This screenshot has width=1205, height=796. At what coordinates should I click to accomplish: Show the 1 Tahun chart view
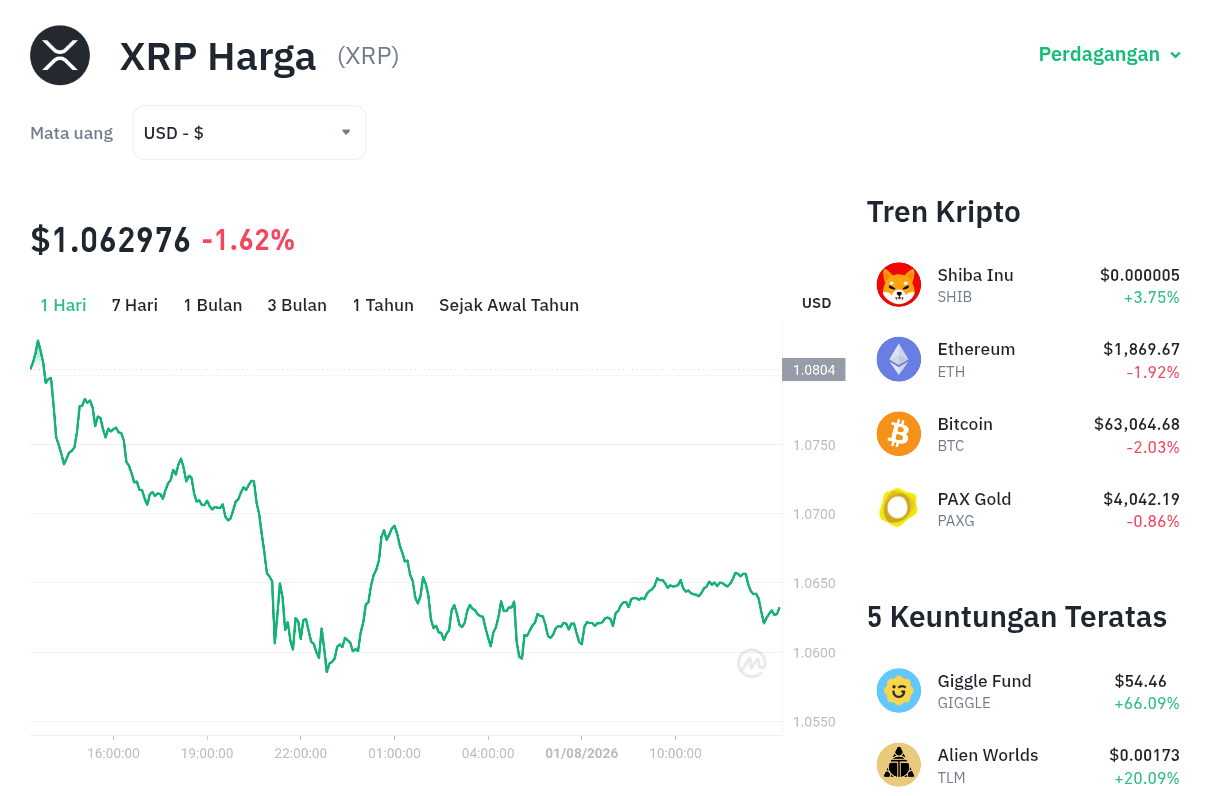pyautogui.click(x=383, y=305)
